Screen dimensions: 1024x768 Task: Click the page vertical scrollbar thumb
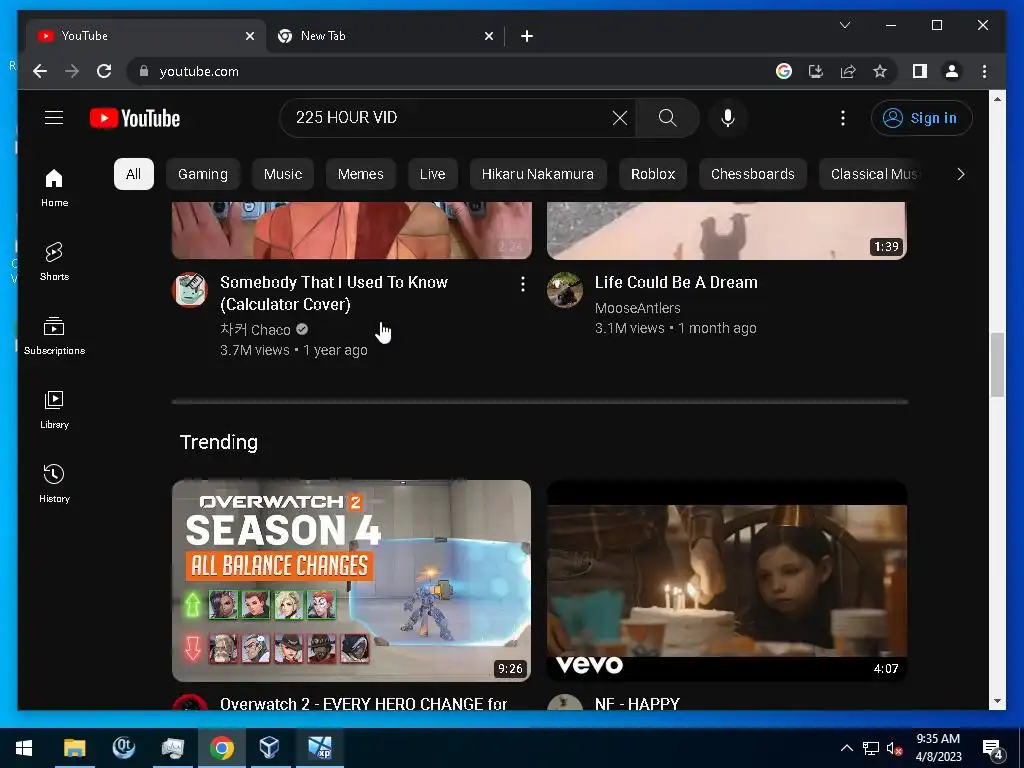[997, 364]
